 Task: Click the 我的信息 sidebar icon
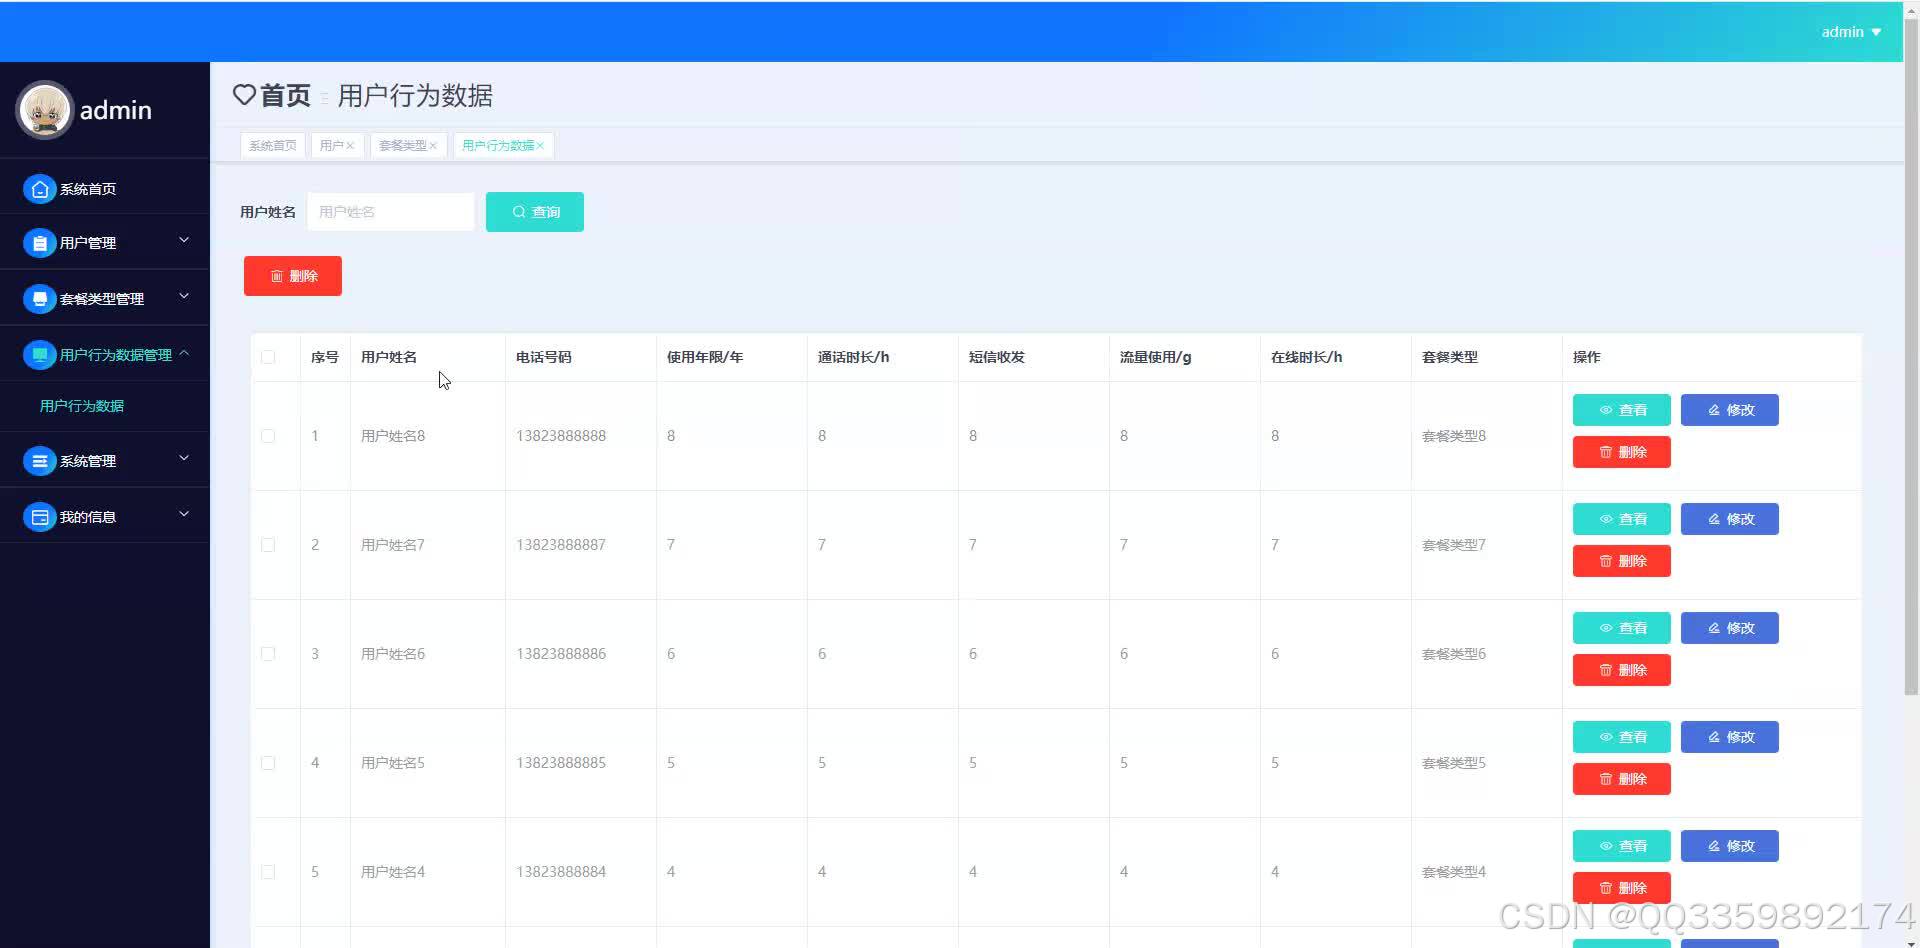tap(39, 516)
